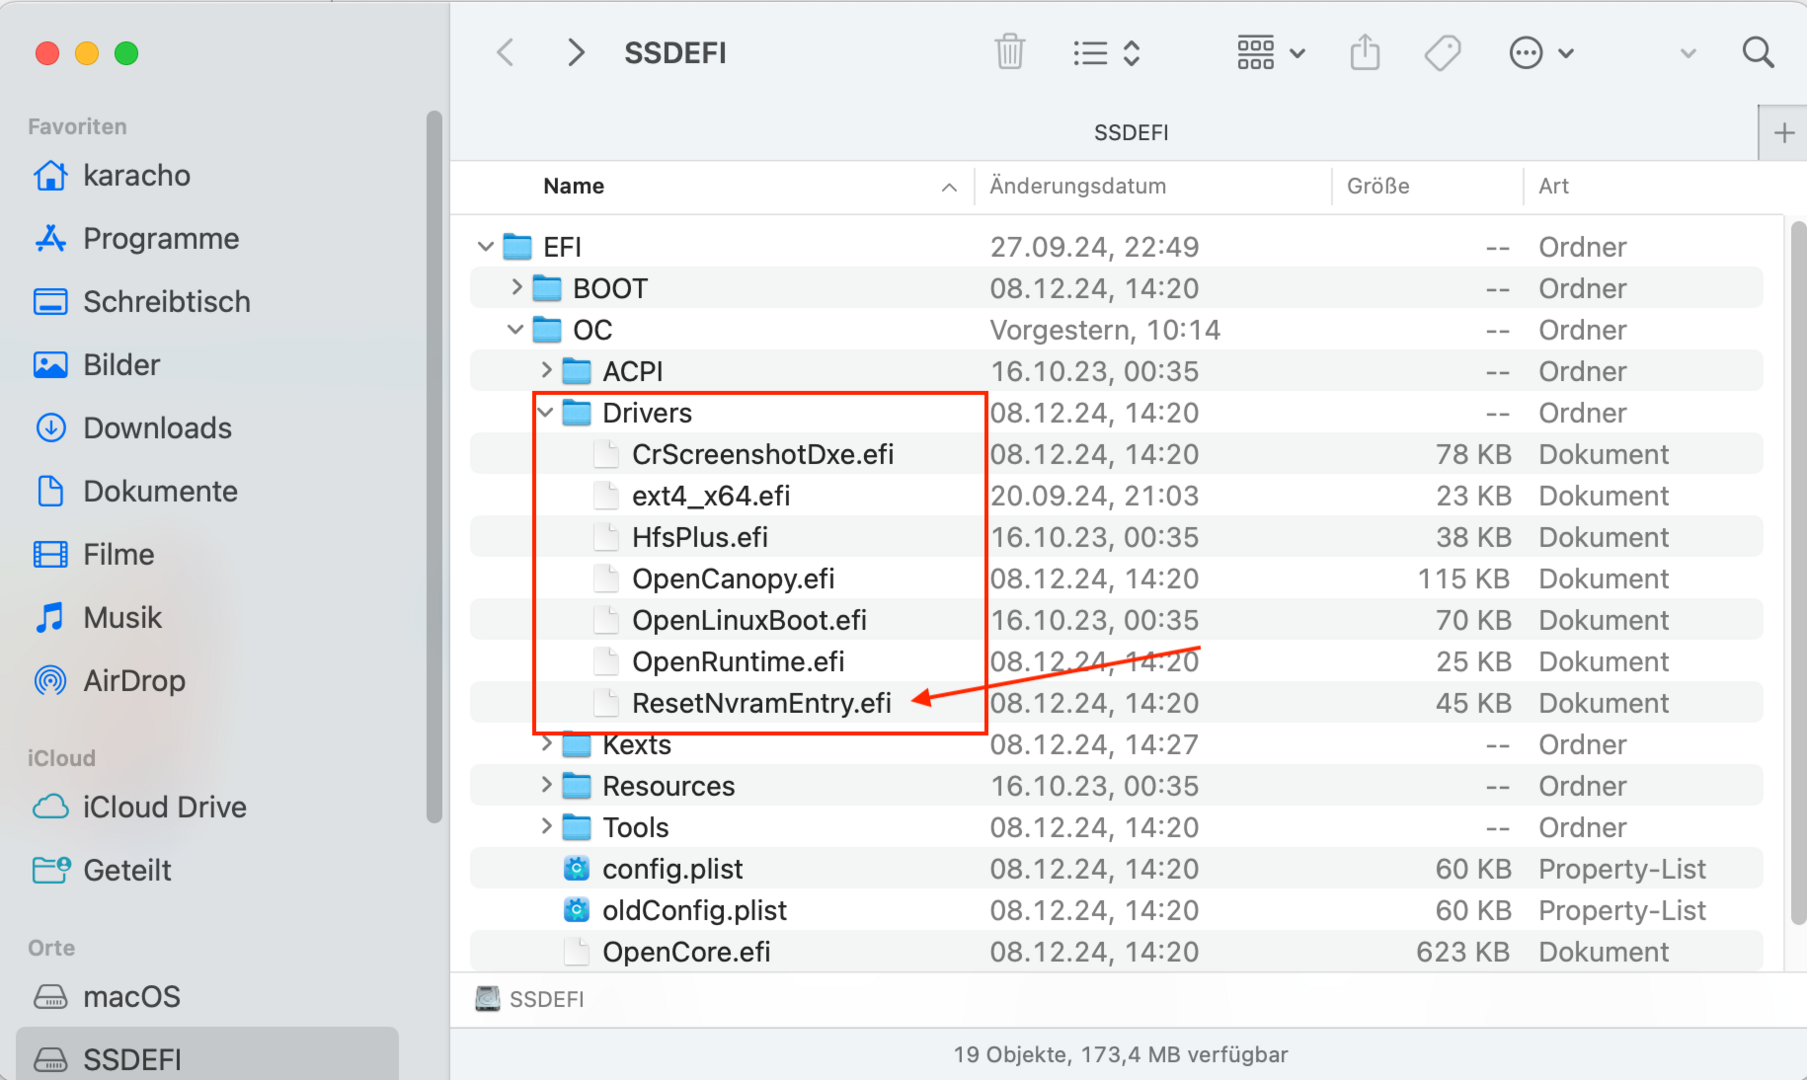
Task: Expand the Kexts folder
Action: pyautogui.click(x=546, y=744)
